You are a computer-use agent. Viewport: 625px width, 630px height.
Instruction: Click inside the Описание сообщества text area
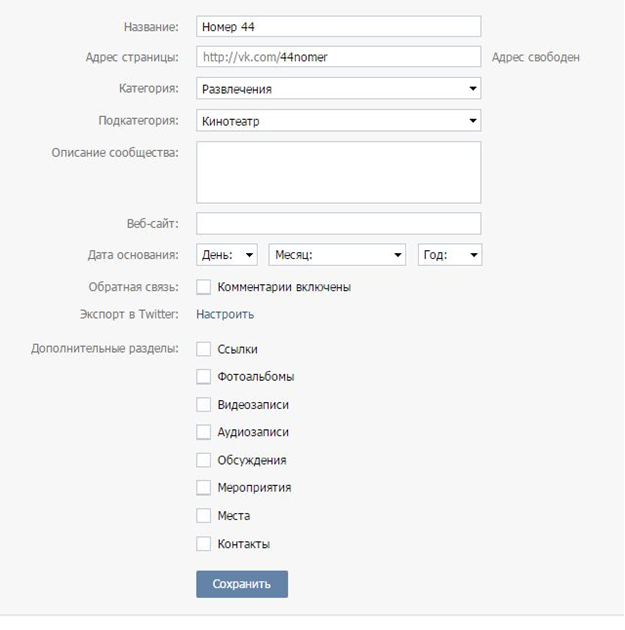339,172
